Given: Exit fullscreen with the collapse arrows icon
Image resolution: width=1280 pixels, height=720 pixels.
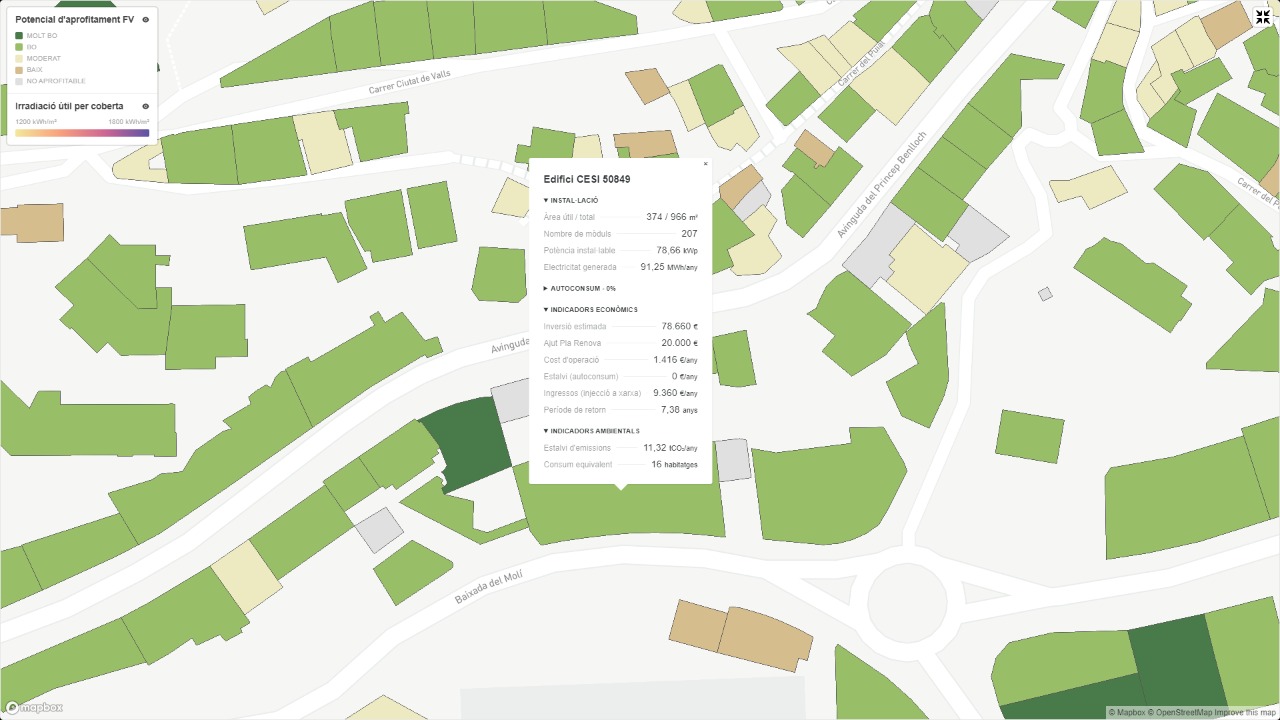Looking at the screenshot, I should (x=1263, y=17).
